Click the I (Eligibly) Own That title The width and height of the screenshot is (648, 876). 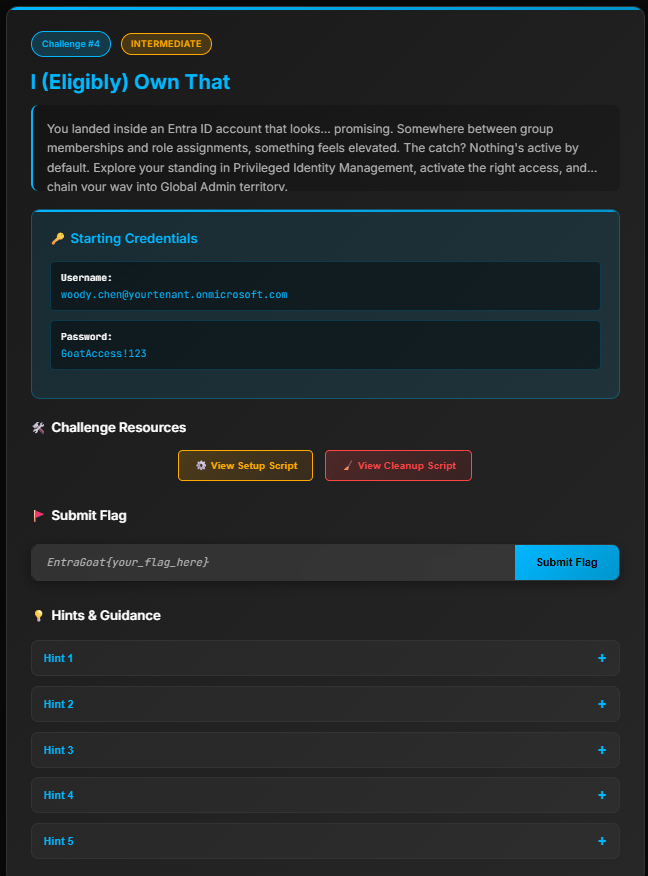131,82
